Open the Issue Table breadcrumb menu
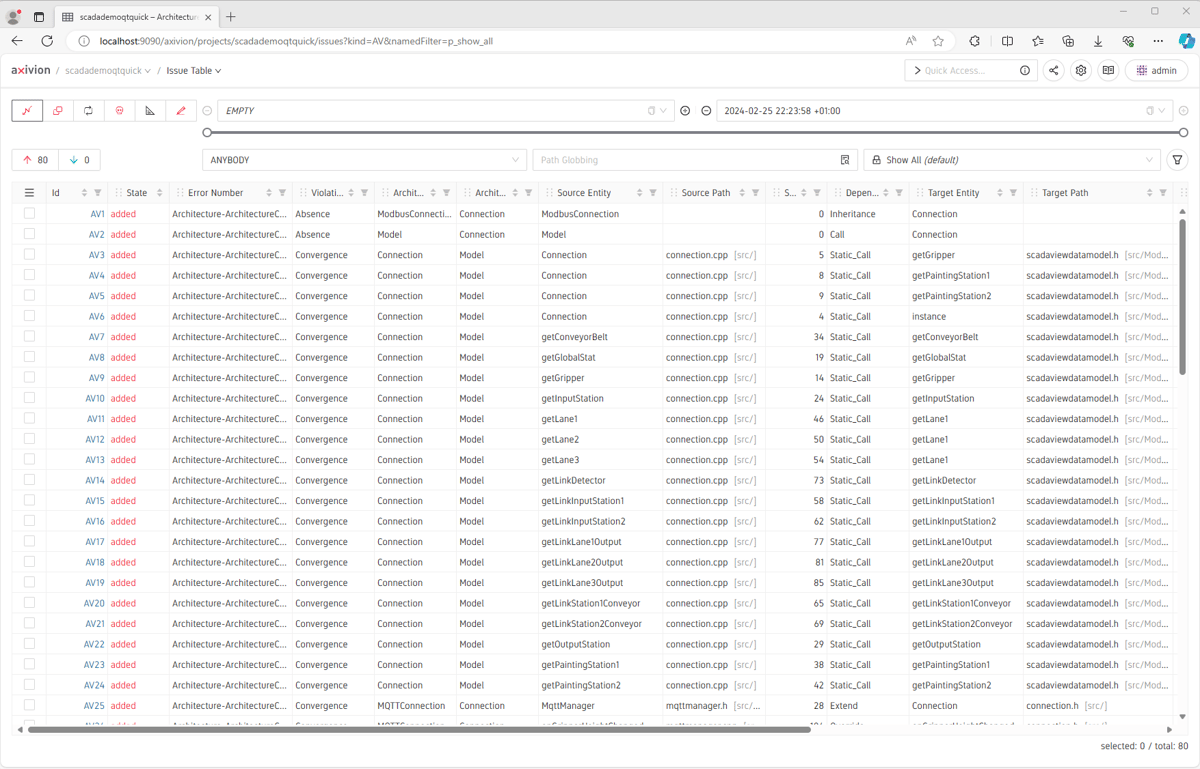This screenshot has width=1200, height=769. pos(194,71)
